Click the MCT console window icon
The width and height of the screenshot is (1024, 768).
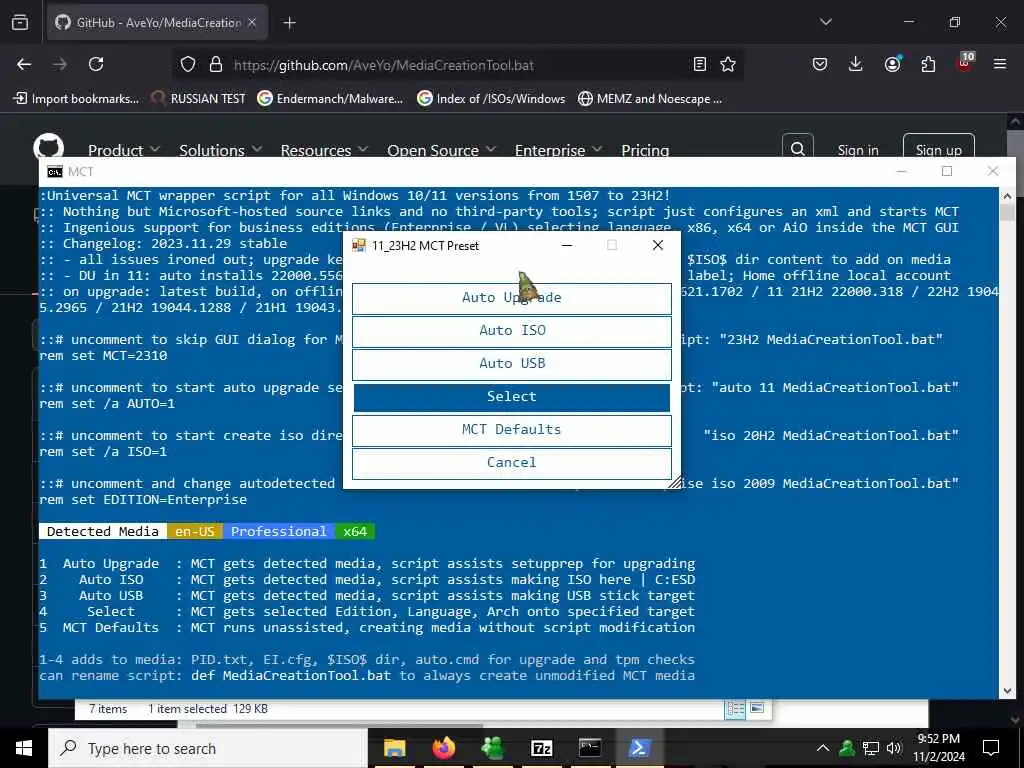click(x=55, y=172)
